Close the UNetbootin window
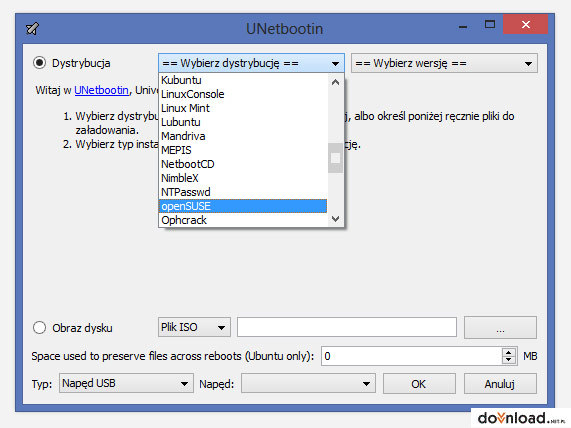Screen dimensions: 571x428 tap(525, 24)
